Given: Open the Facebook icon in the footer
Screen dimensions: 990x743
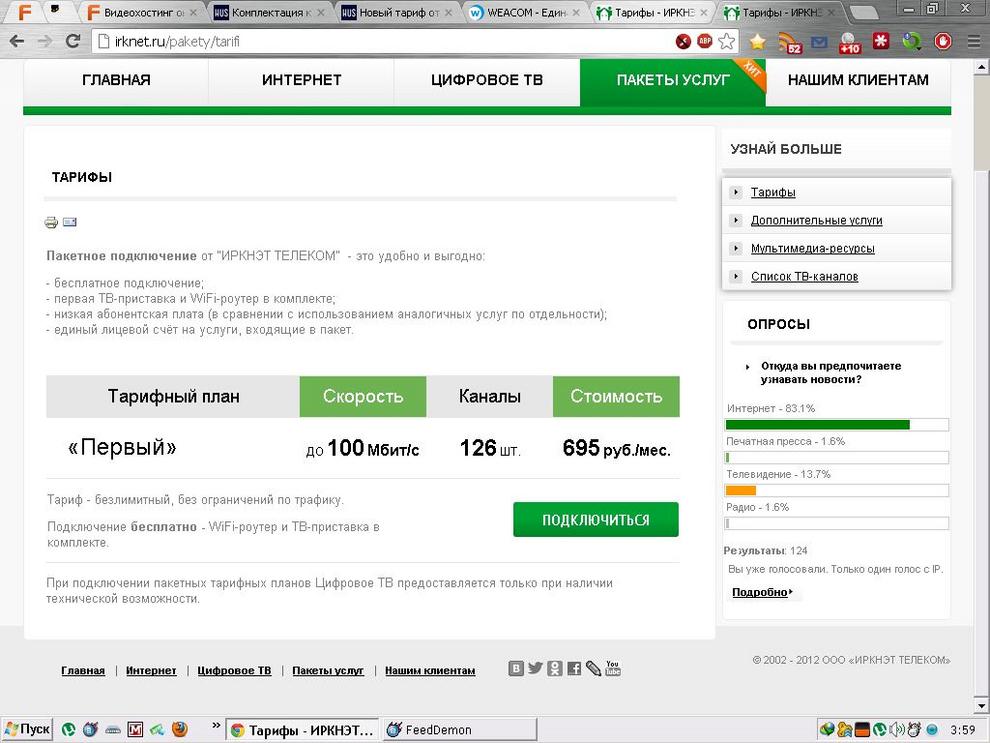Looking at the screenshot, I should 574,669.
